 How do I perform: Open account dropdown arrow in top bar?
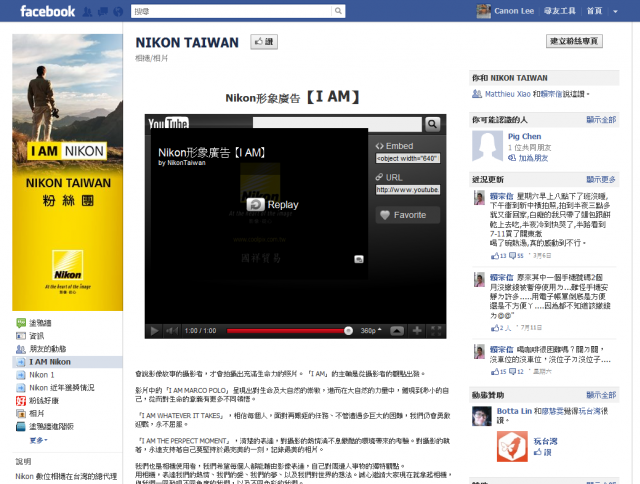click(615, 11)
